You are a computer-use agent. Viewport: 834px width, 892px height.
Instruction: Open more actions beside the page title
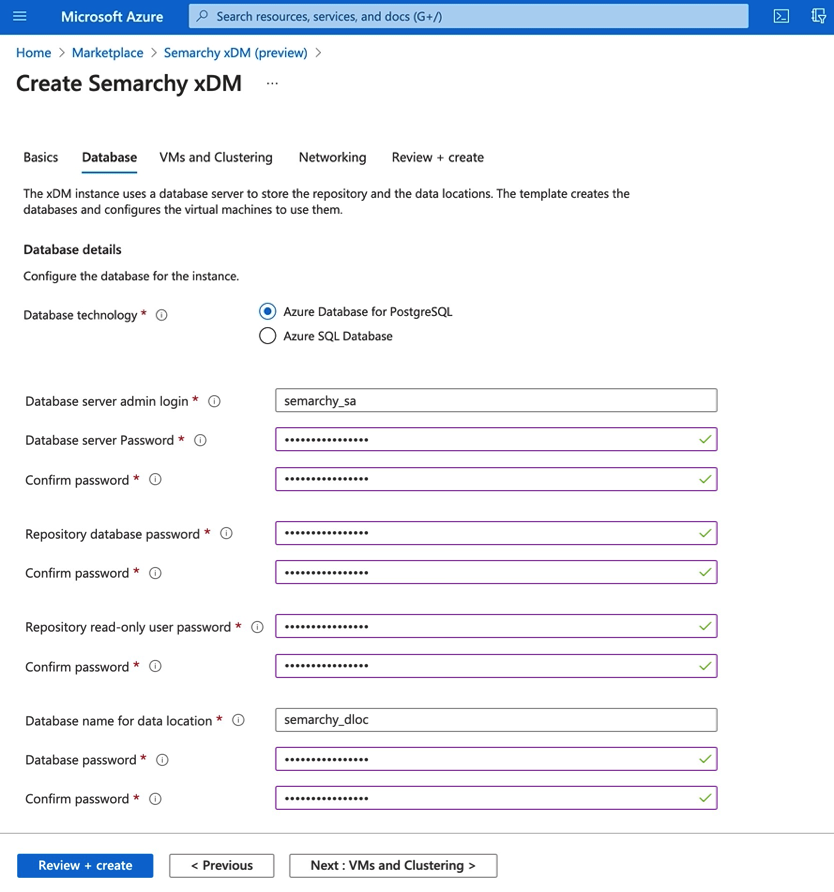point(270,85)
